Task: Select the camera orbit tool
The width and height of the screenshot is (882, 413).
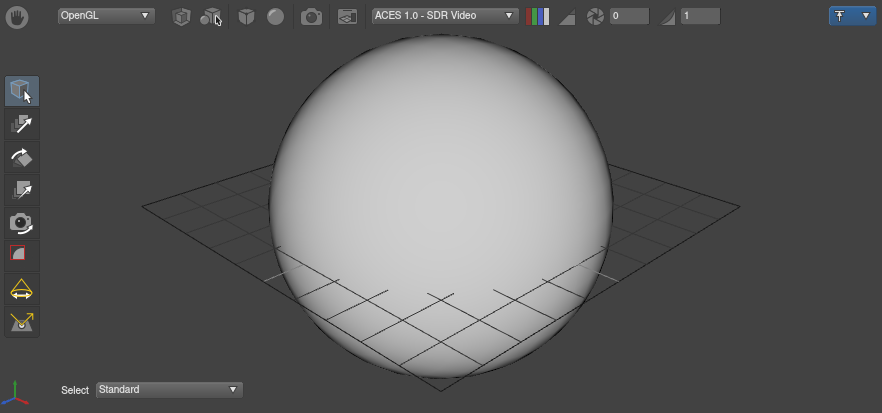Action: pyautogui.click(x=22, y=223)
